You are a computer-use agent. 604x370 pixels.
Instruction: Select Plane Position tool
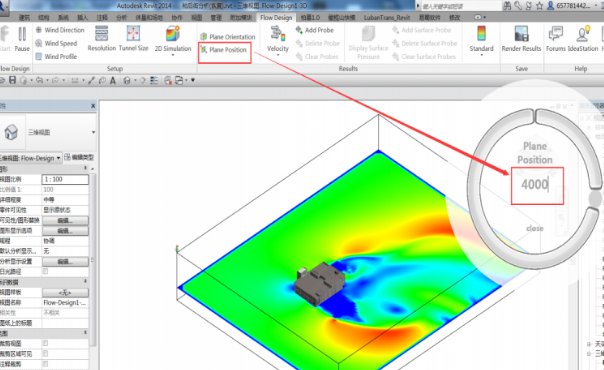click(224, 50)
